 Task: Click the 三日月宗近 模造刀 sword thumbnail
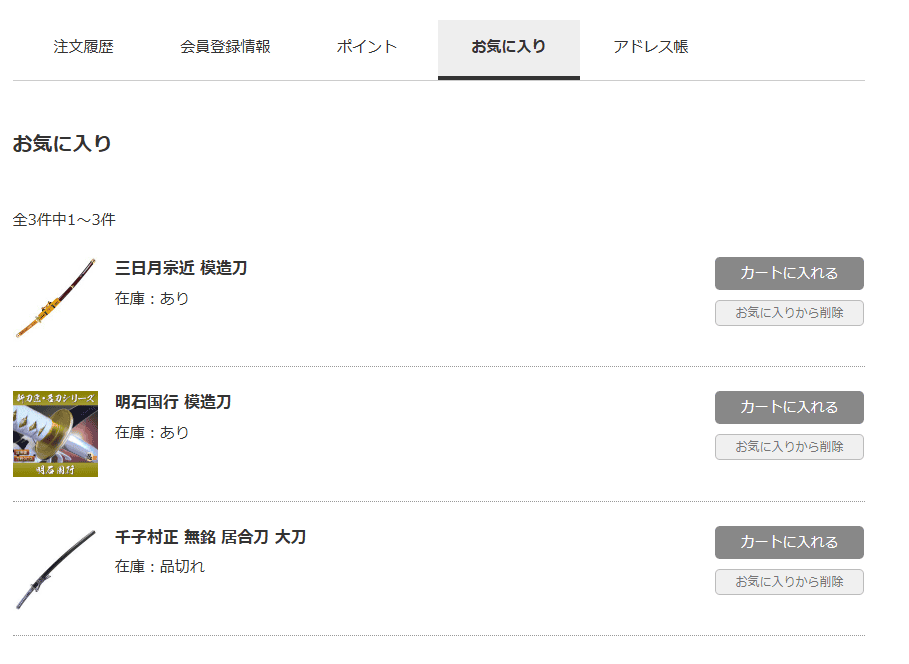(x=56, y=299)
